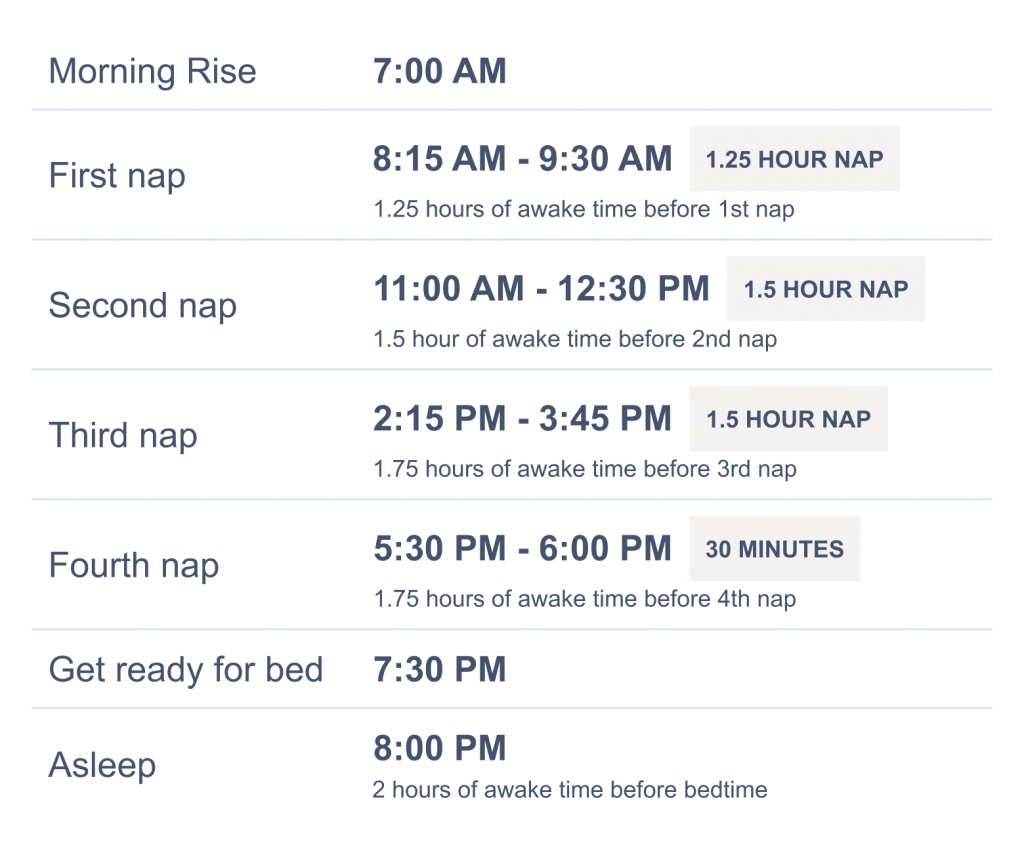1024x853 pixels.
Task: Click the First nap label
Action: tap(117, 176)
